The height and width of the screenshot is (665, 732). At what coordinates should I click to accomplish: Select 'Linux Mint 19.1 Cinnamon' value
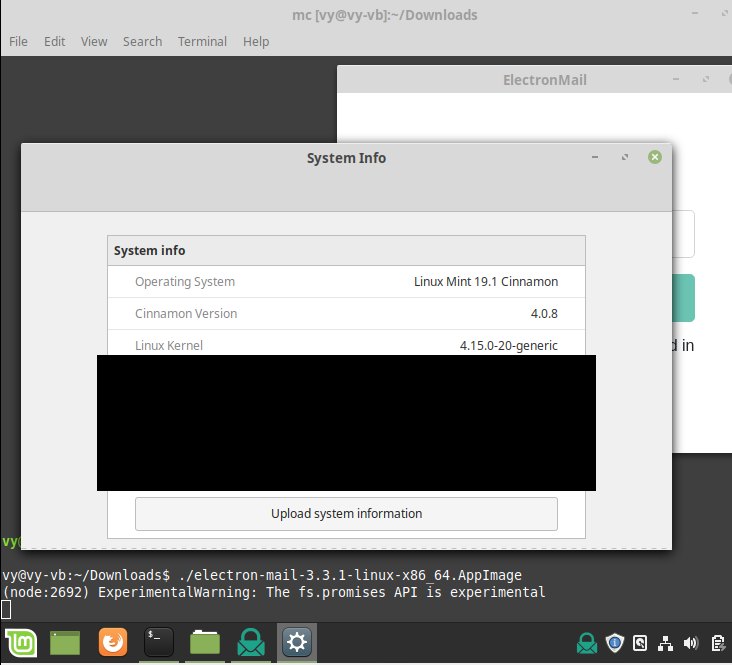(486, 282)
